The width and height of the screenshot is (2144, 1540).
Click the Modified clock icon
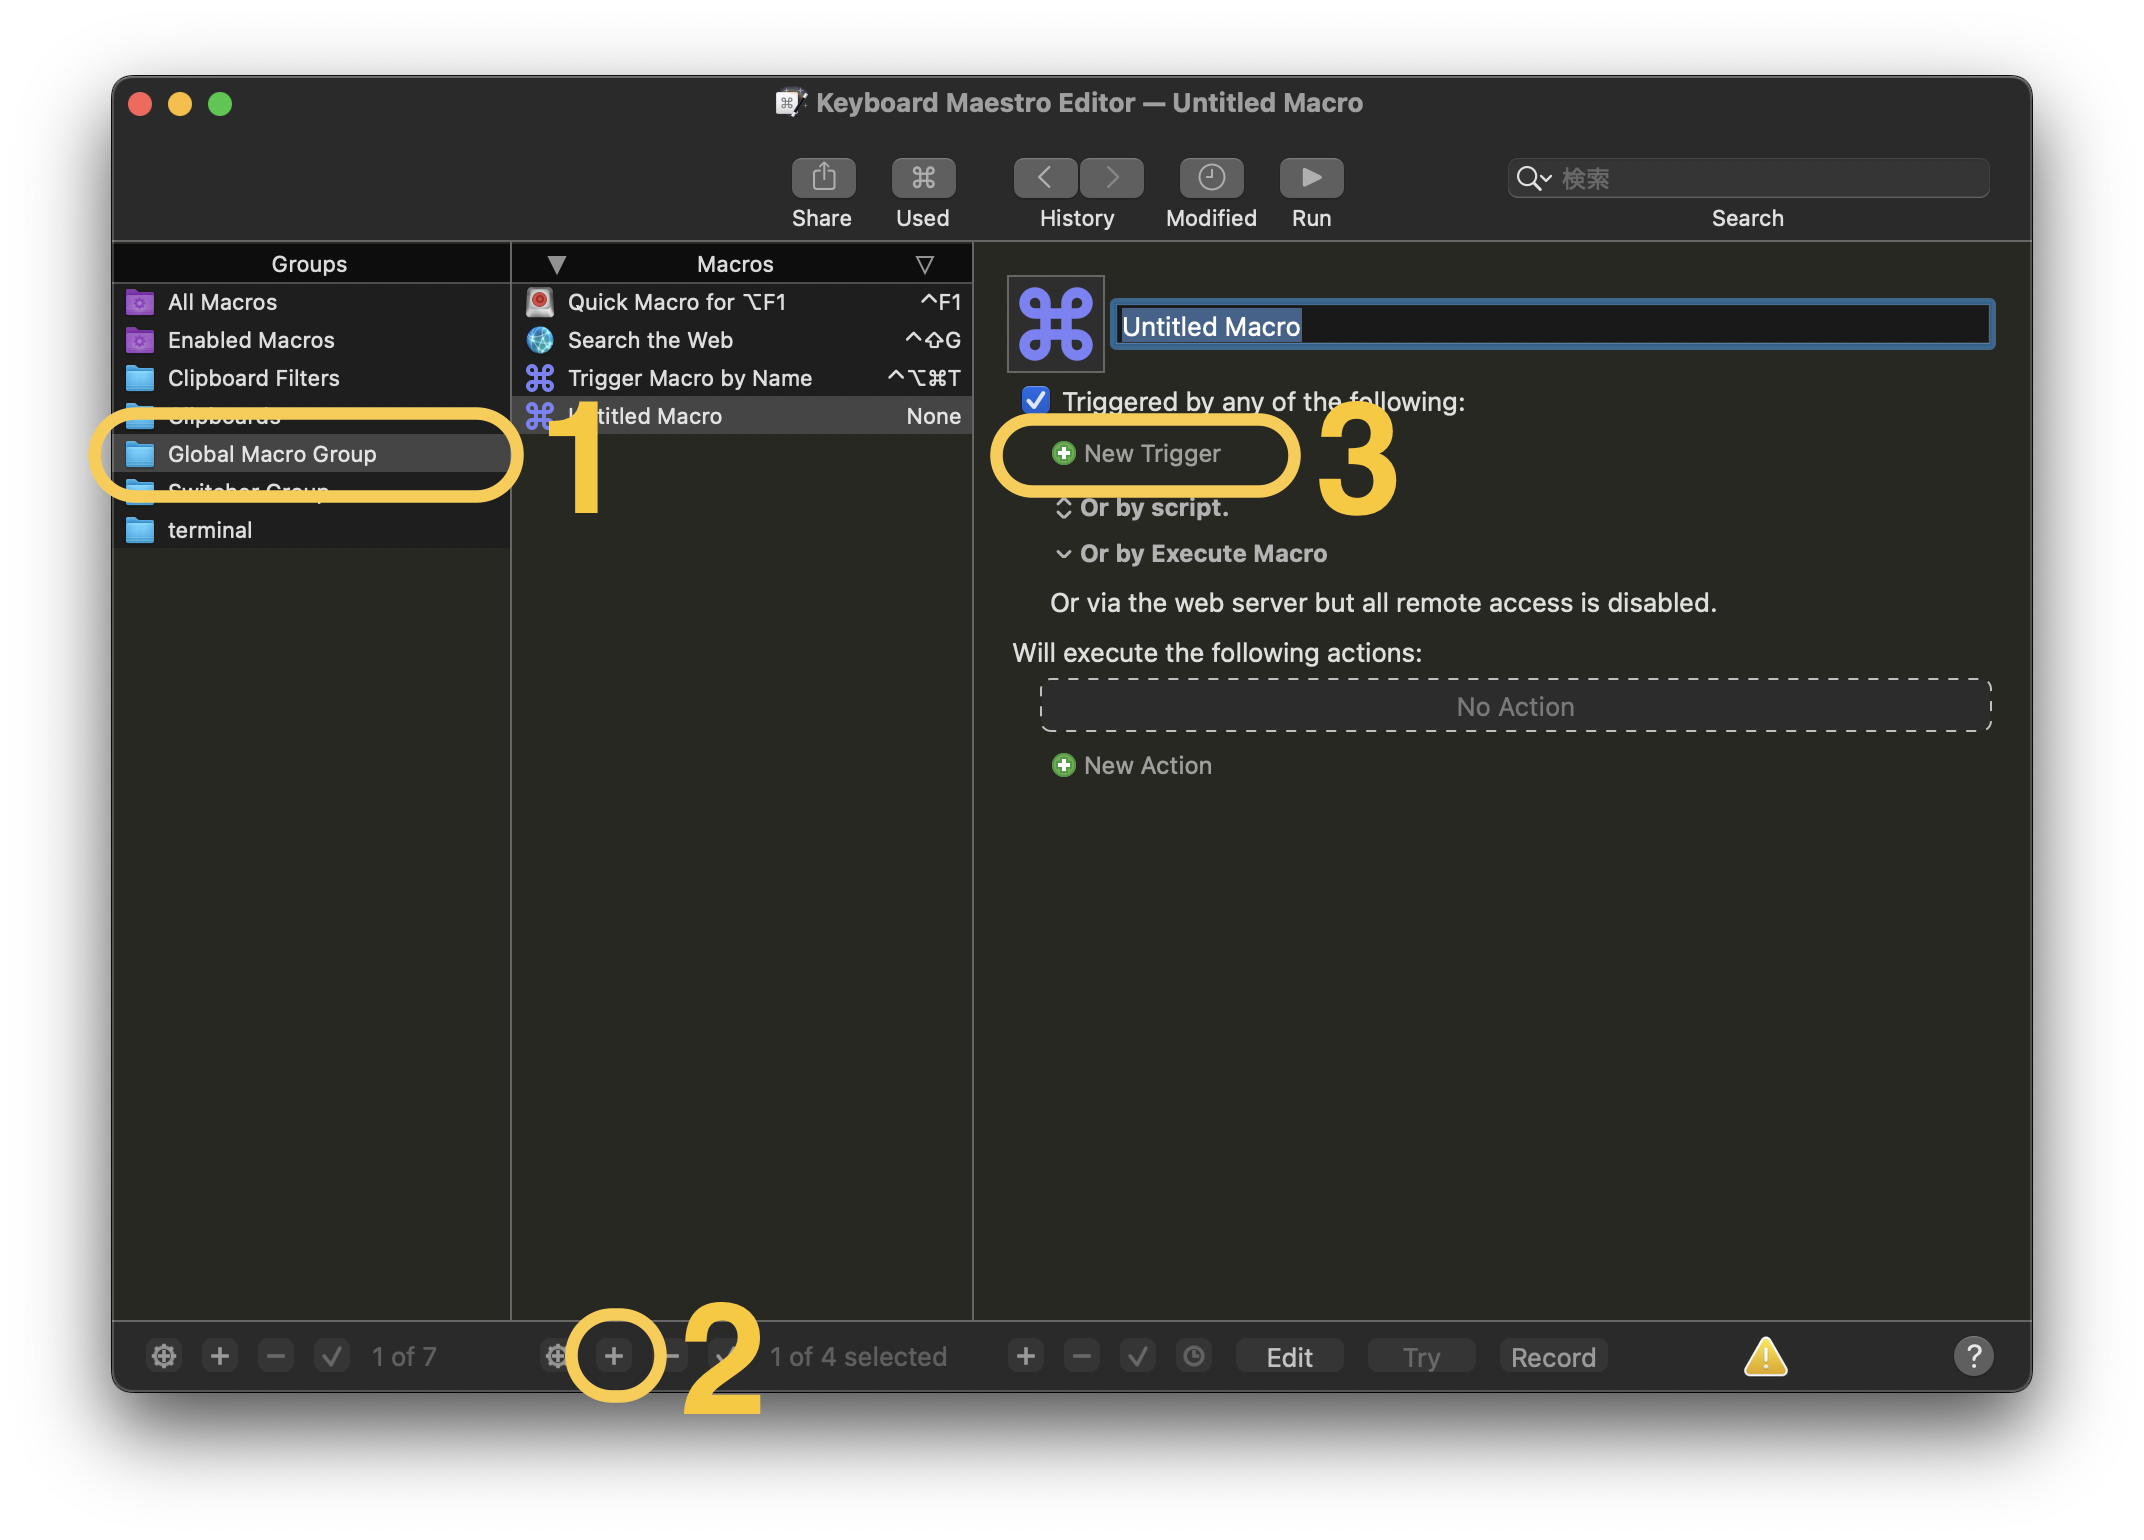[x=1210, y=178]
